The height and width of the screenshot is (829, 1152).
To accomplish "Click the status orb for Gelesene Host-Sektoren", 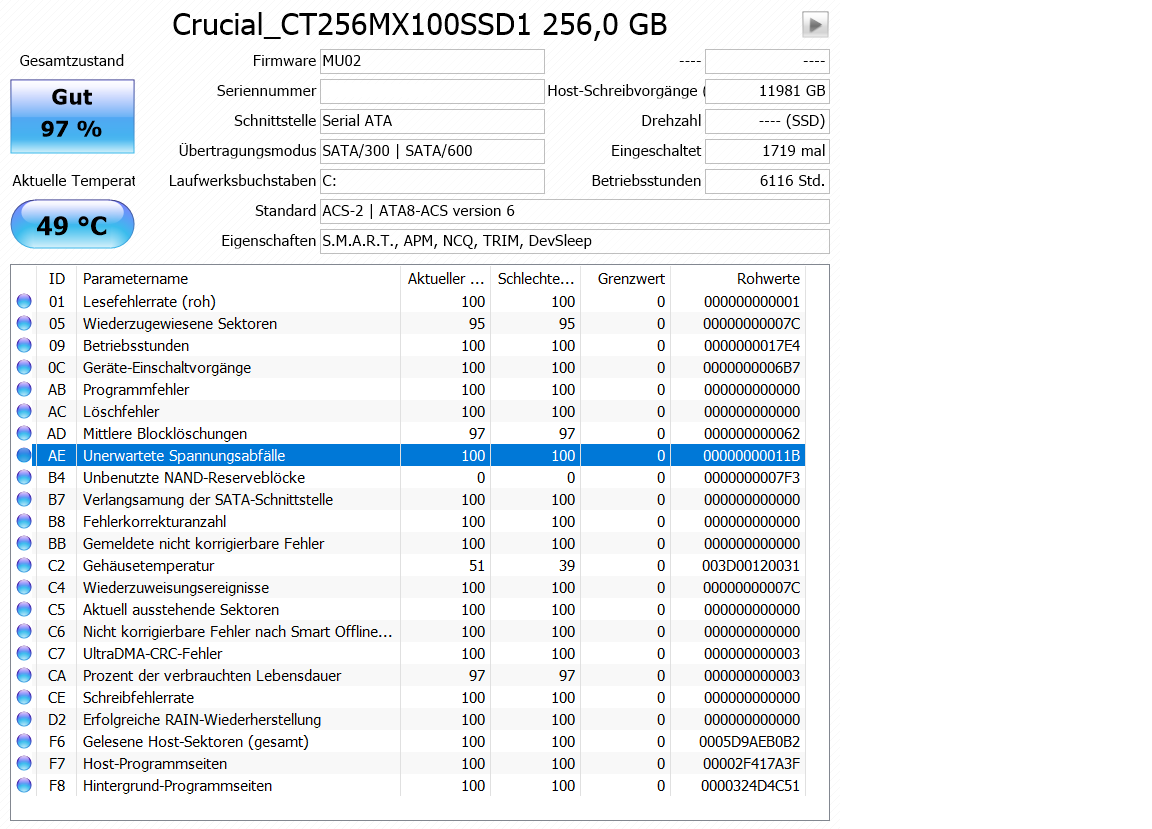I will [x=24, y=742].
